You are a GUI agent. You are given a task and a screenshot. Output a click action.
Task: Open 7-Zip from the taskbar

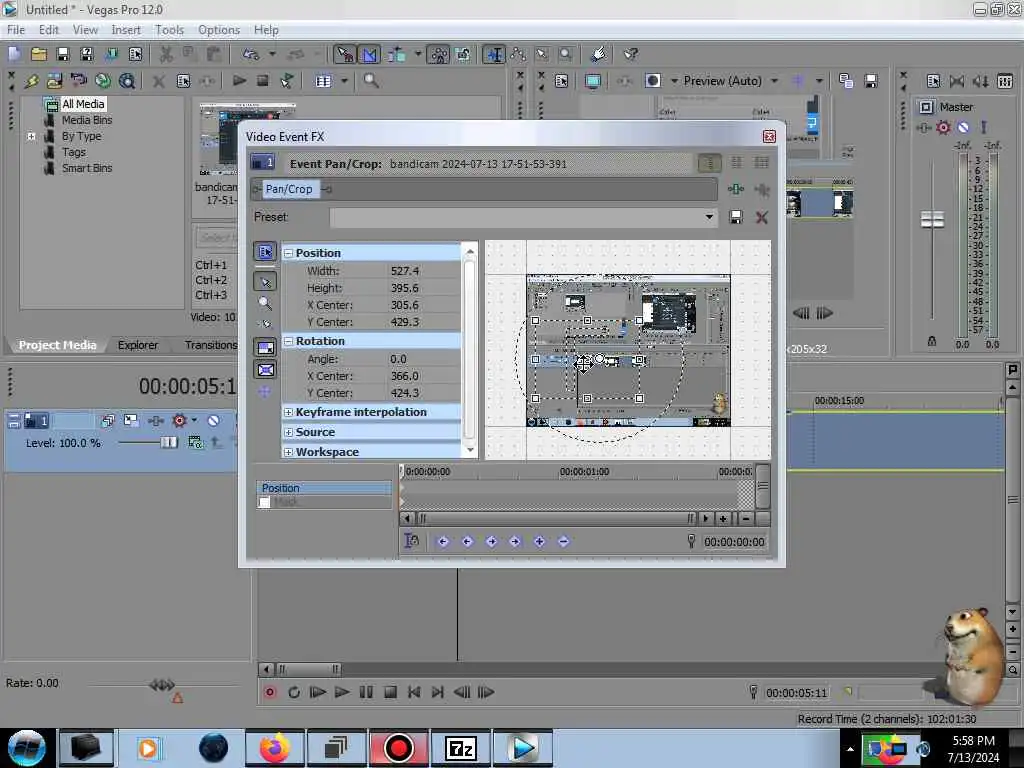point(460,748)
